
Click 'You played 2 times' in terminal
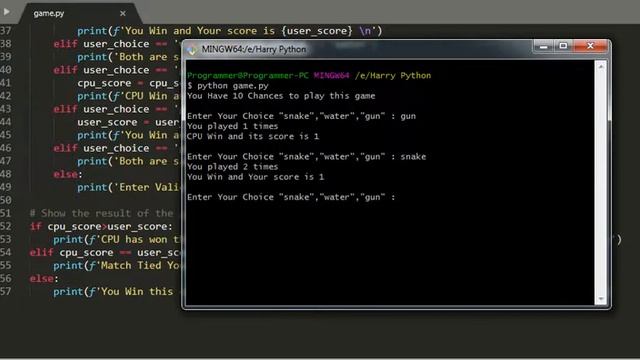point(232,167)
